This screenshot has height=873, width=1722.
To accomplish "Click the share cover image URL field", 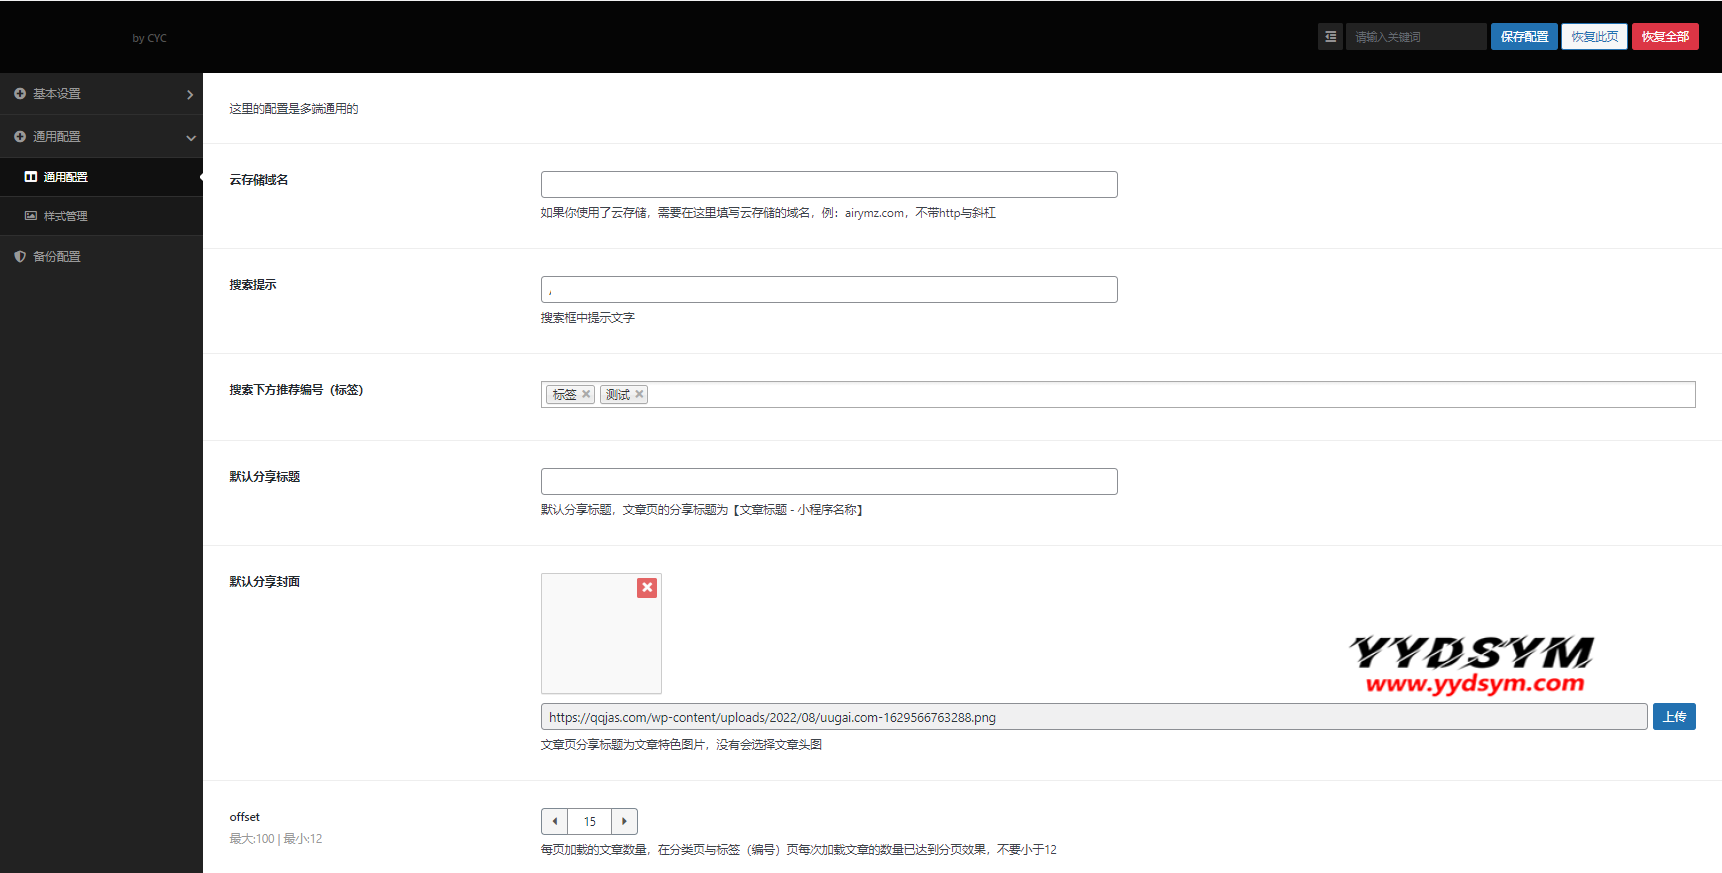I will pos(1093,717).
